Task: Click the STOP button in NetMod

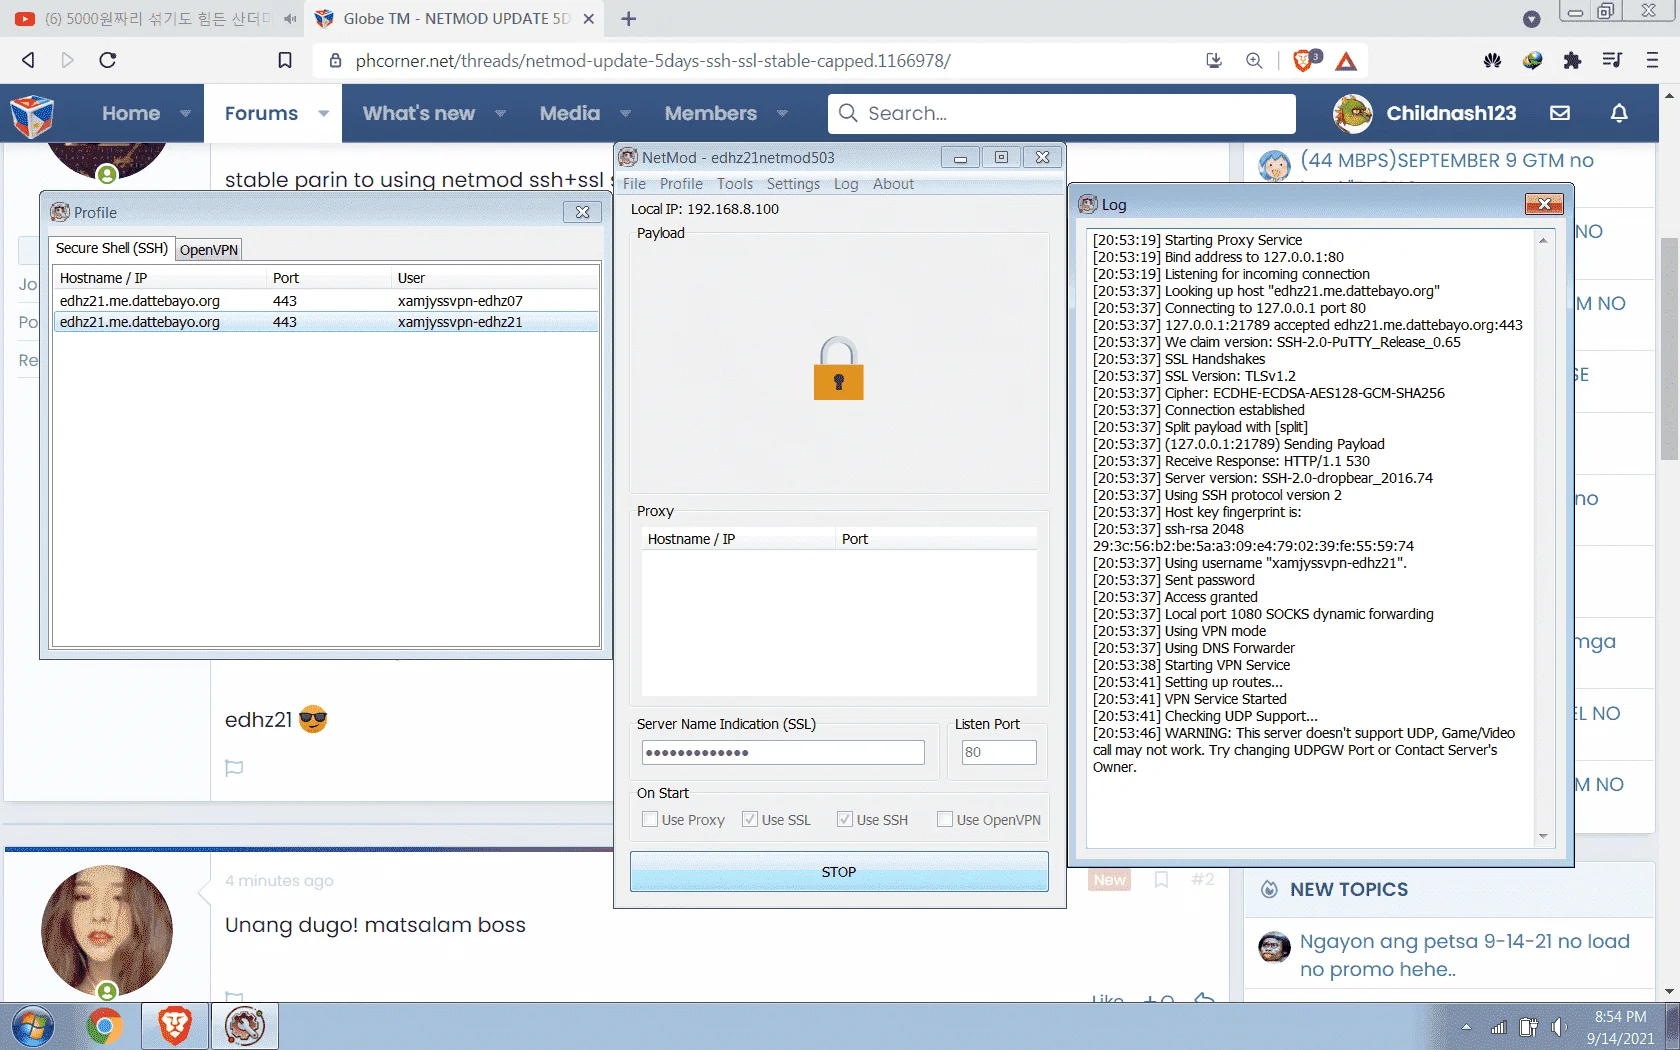Action: click(x=839, y=872)
